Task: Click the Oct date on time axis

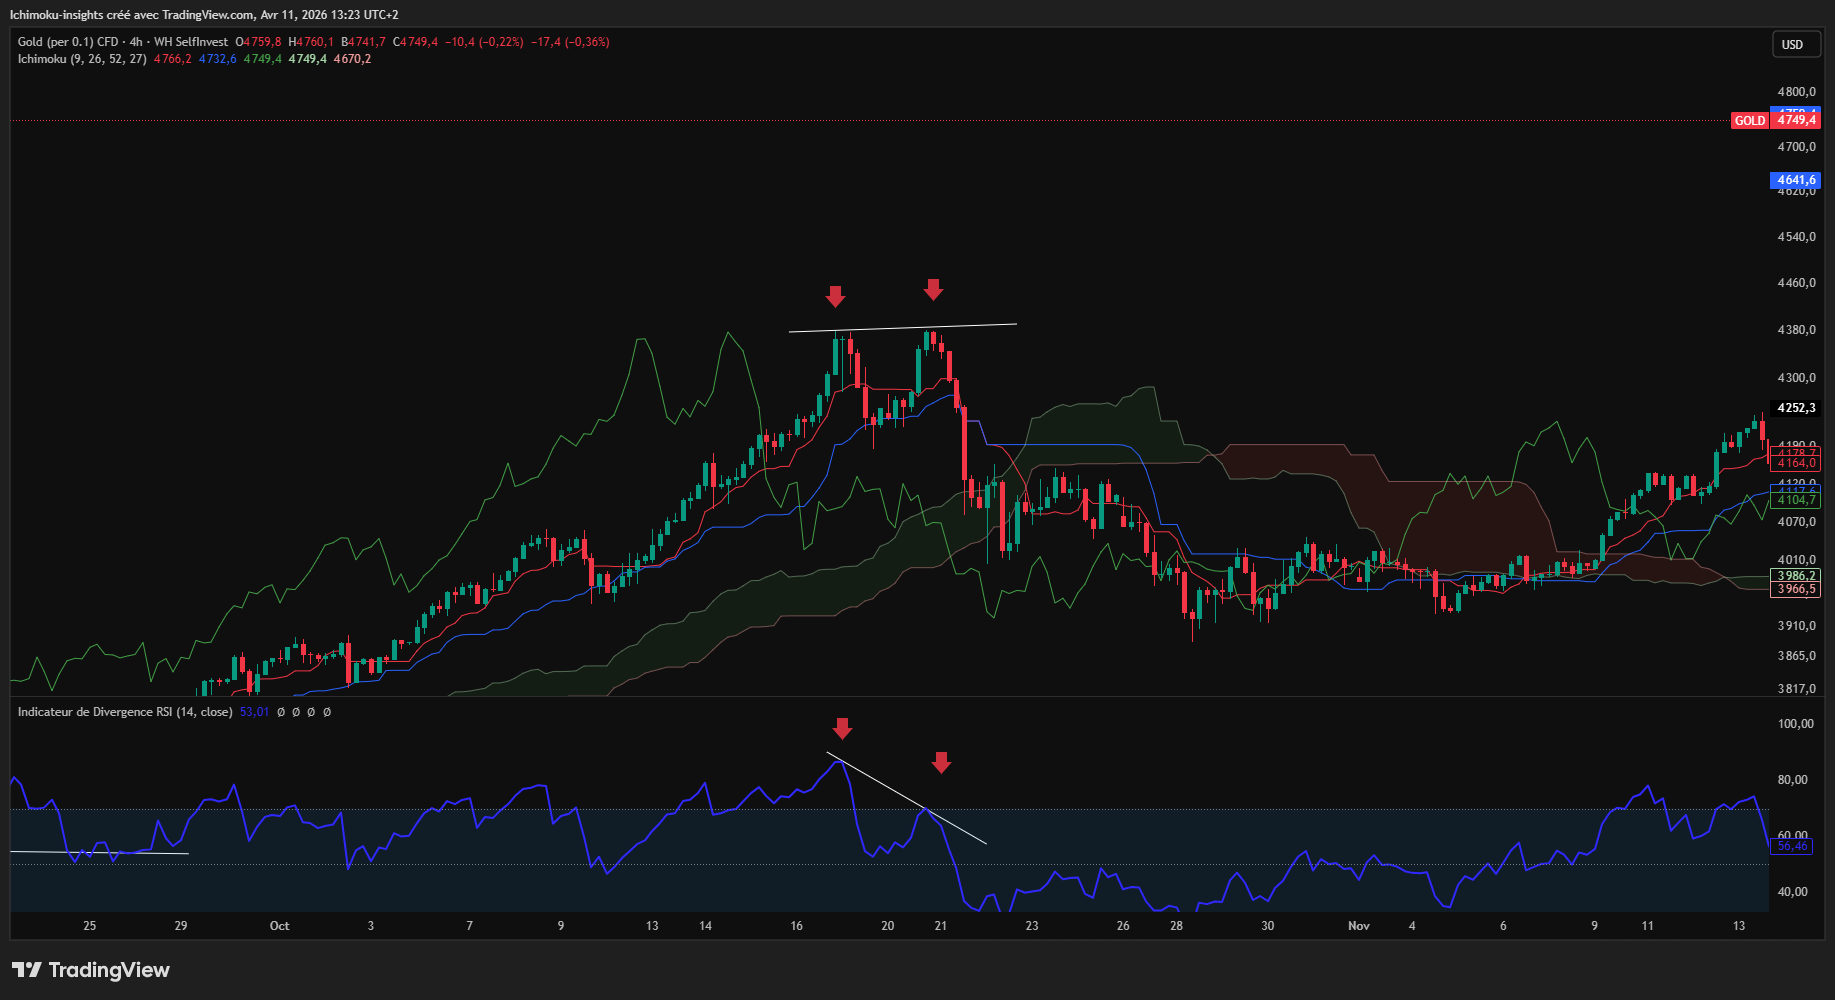Action: (x=279, y=926)
